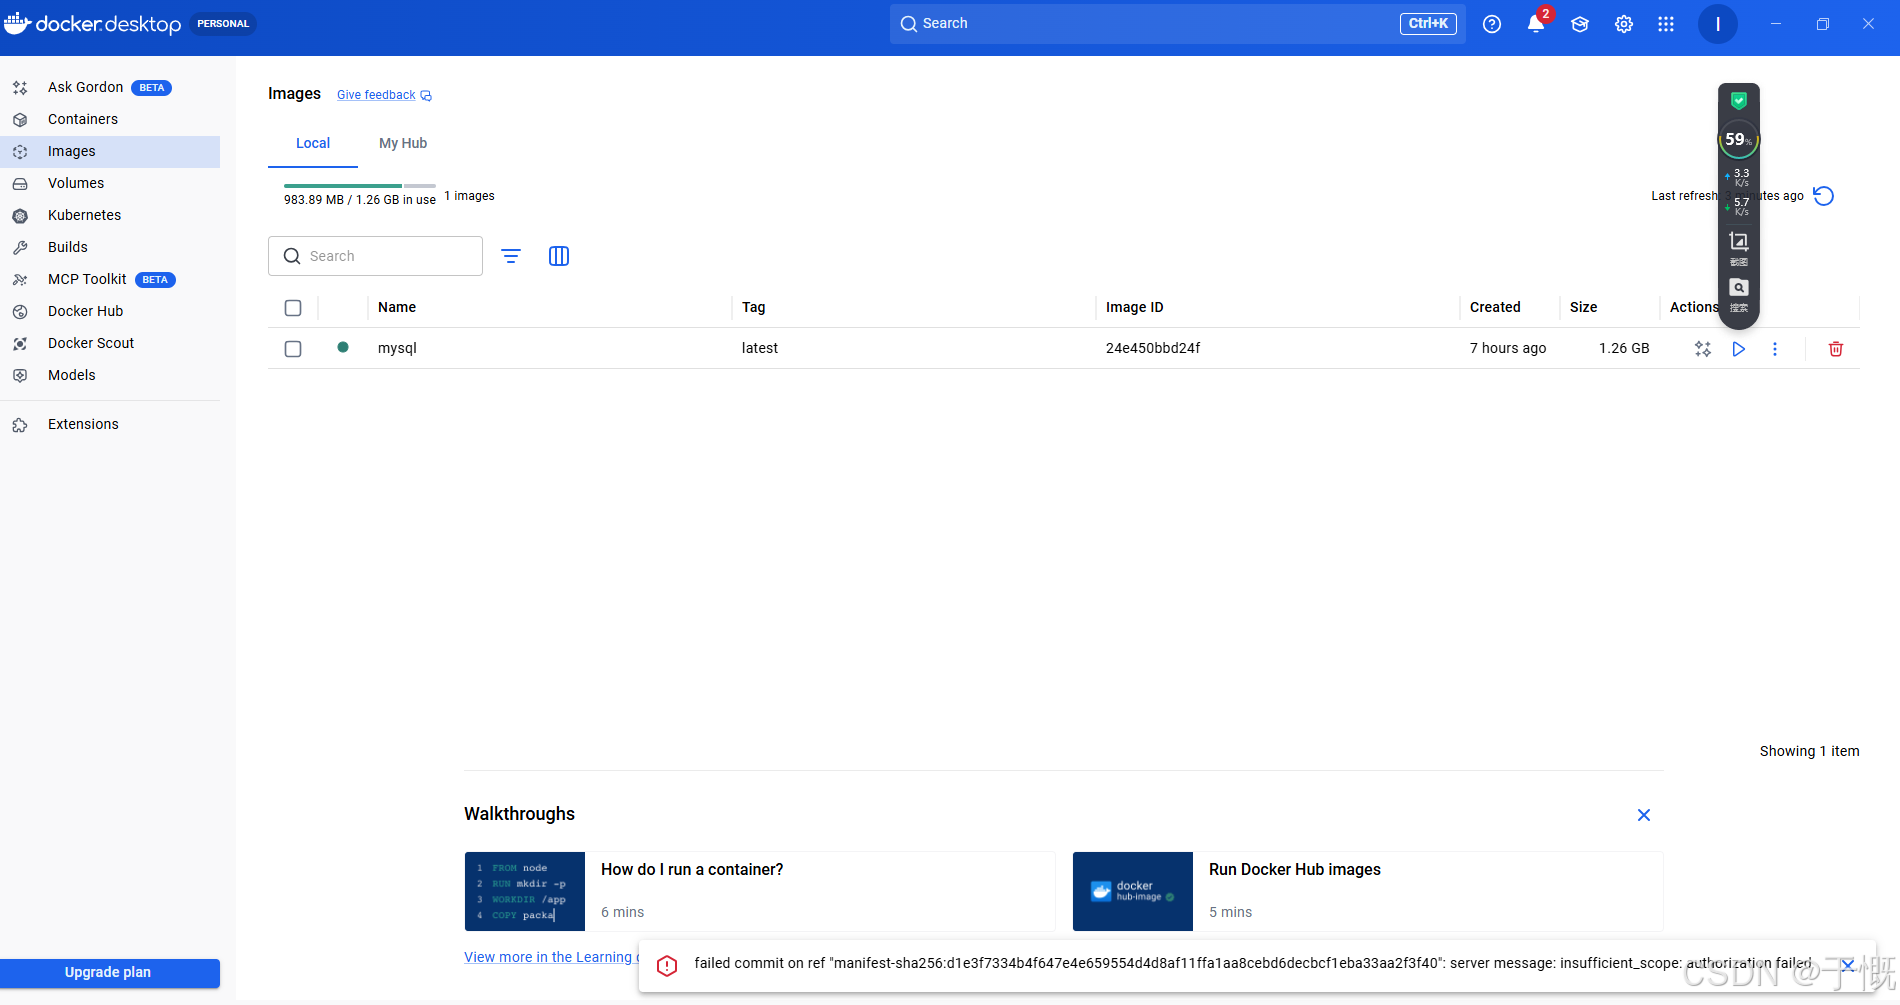Image resolution: width=1900 pixels, height=1005 pixels.
Task: Refresh the images list
Action: (x=1824, y=196)
